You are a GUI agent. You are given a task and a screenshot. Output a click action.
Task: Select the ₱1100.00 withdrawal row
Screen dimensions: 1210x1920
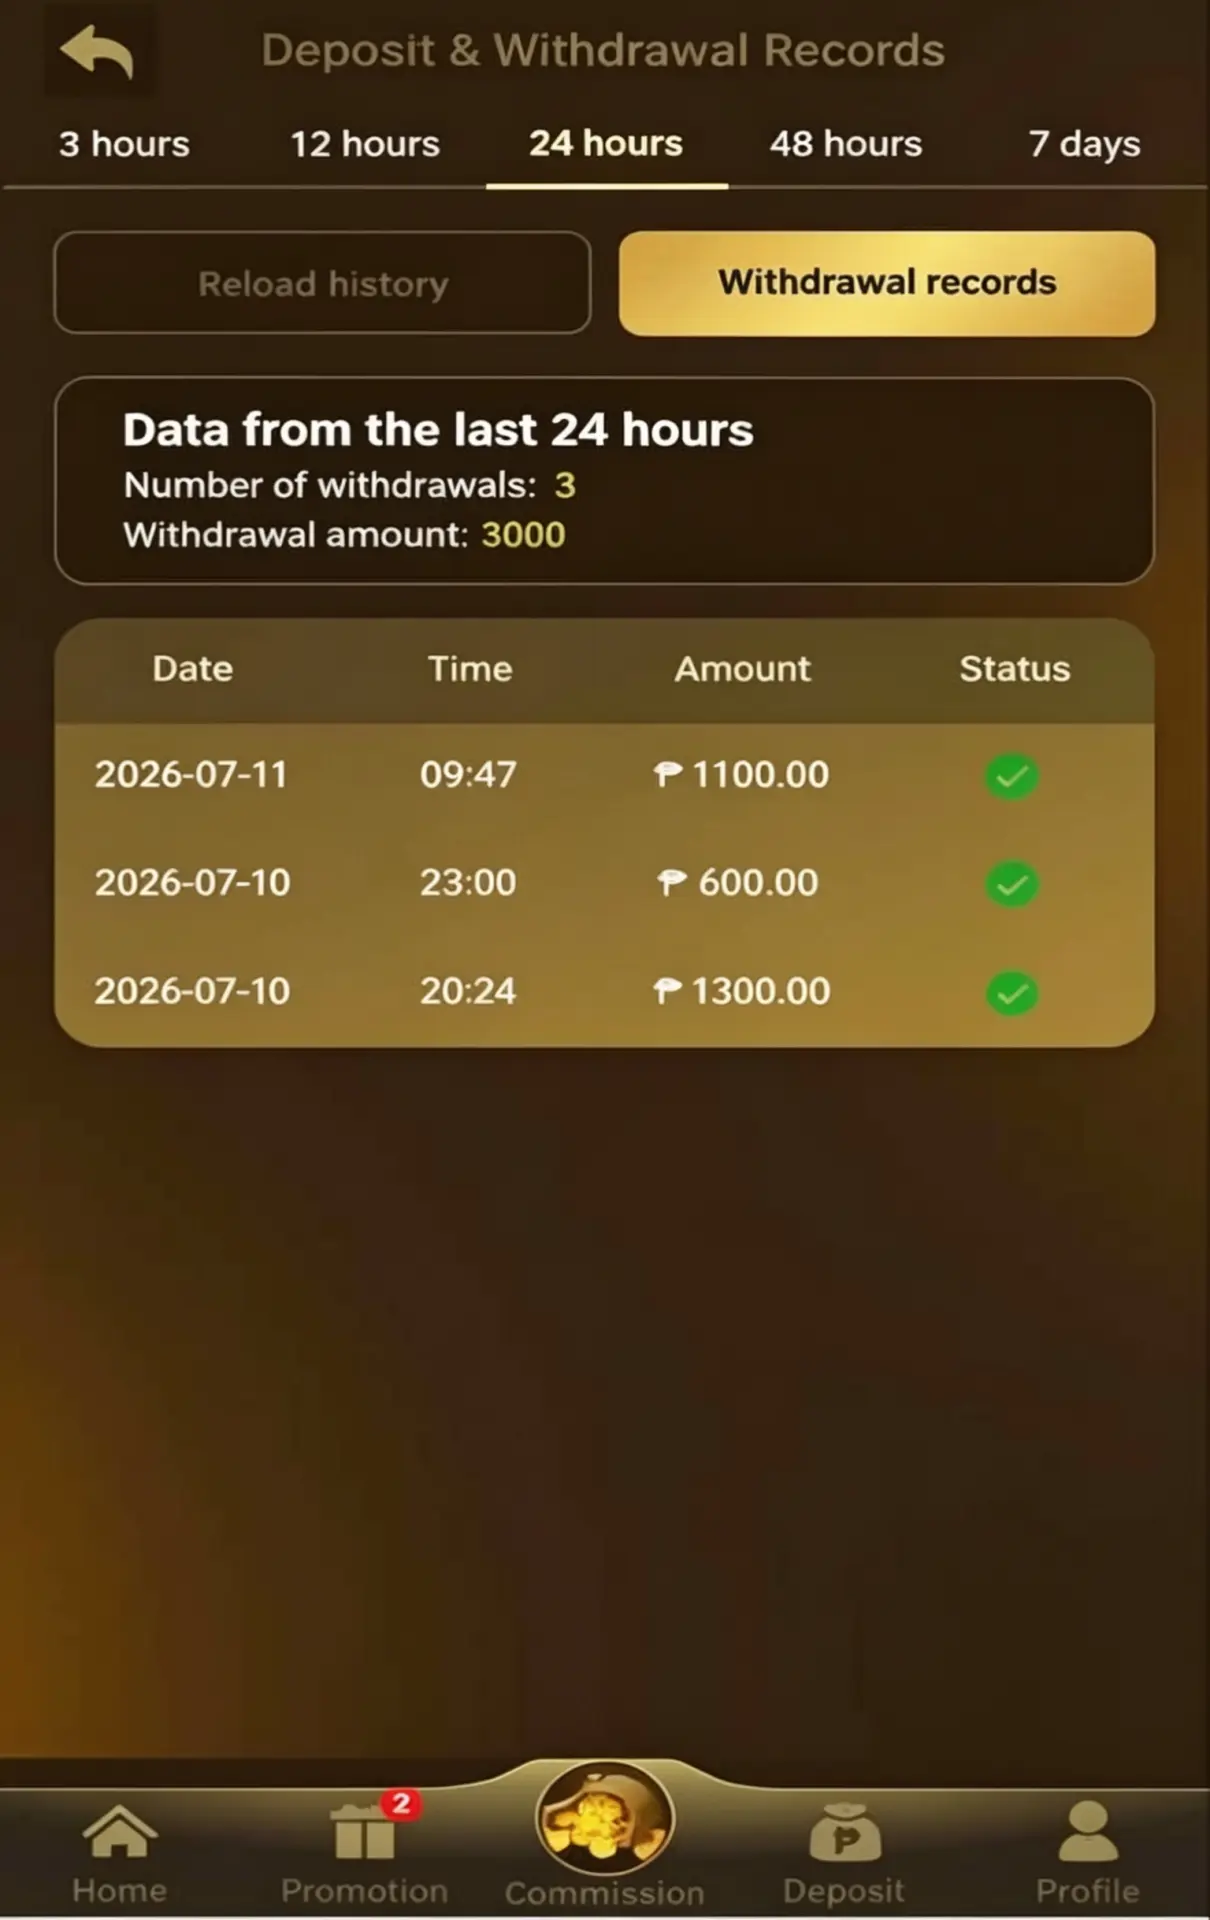pos(604,775)
